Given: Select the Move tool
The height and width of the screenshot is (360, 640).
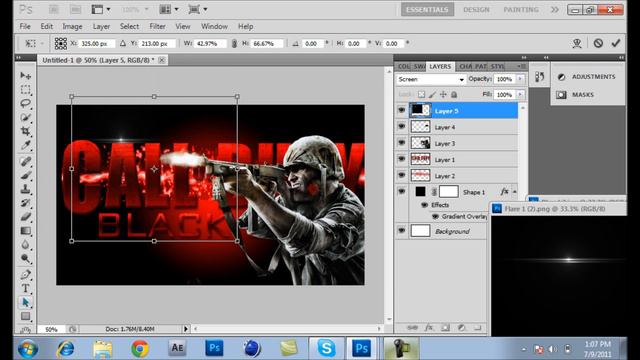Looking at the screenshot, I should point(25,76).
